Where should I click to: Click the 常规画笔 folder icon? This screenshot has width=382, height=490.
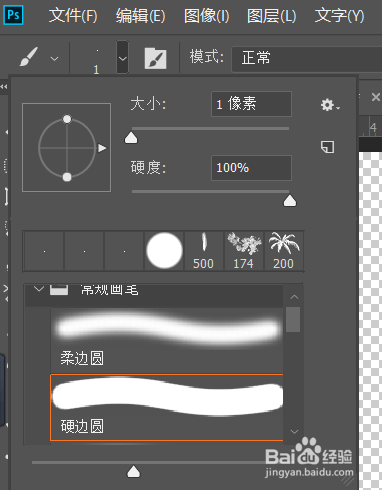[59, 290]
